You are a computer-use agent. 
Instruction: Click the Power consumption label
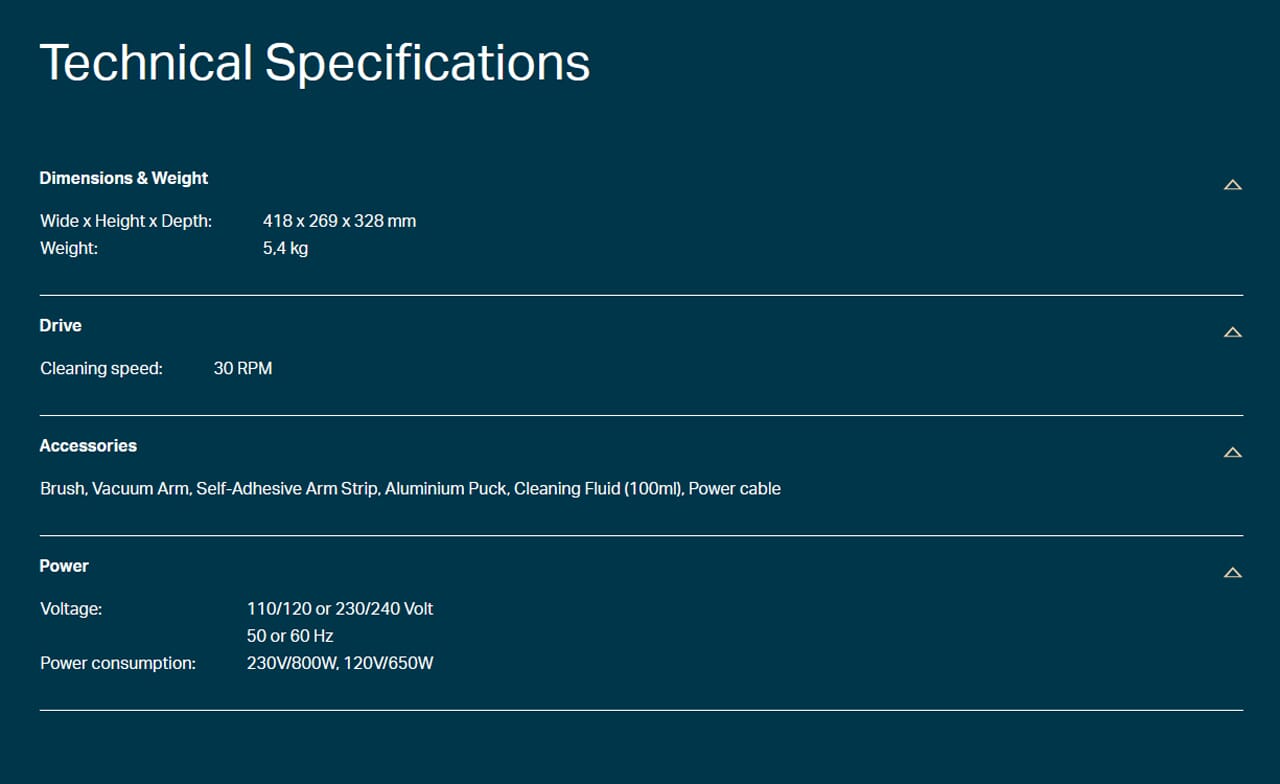coord(118,663)
